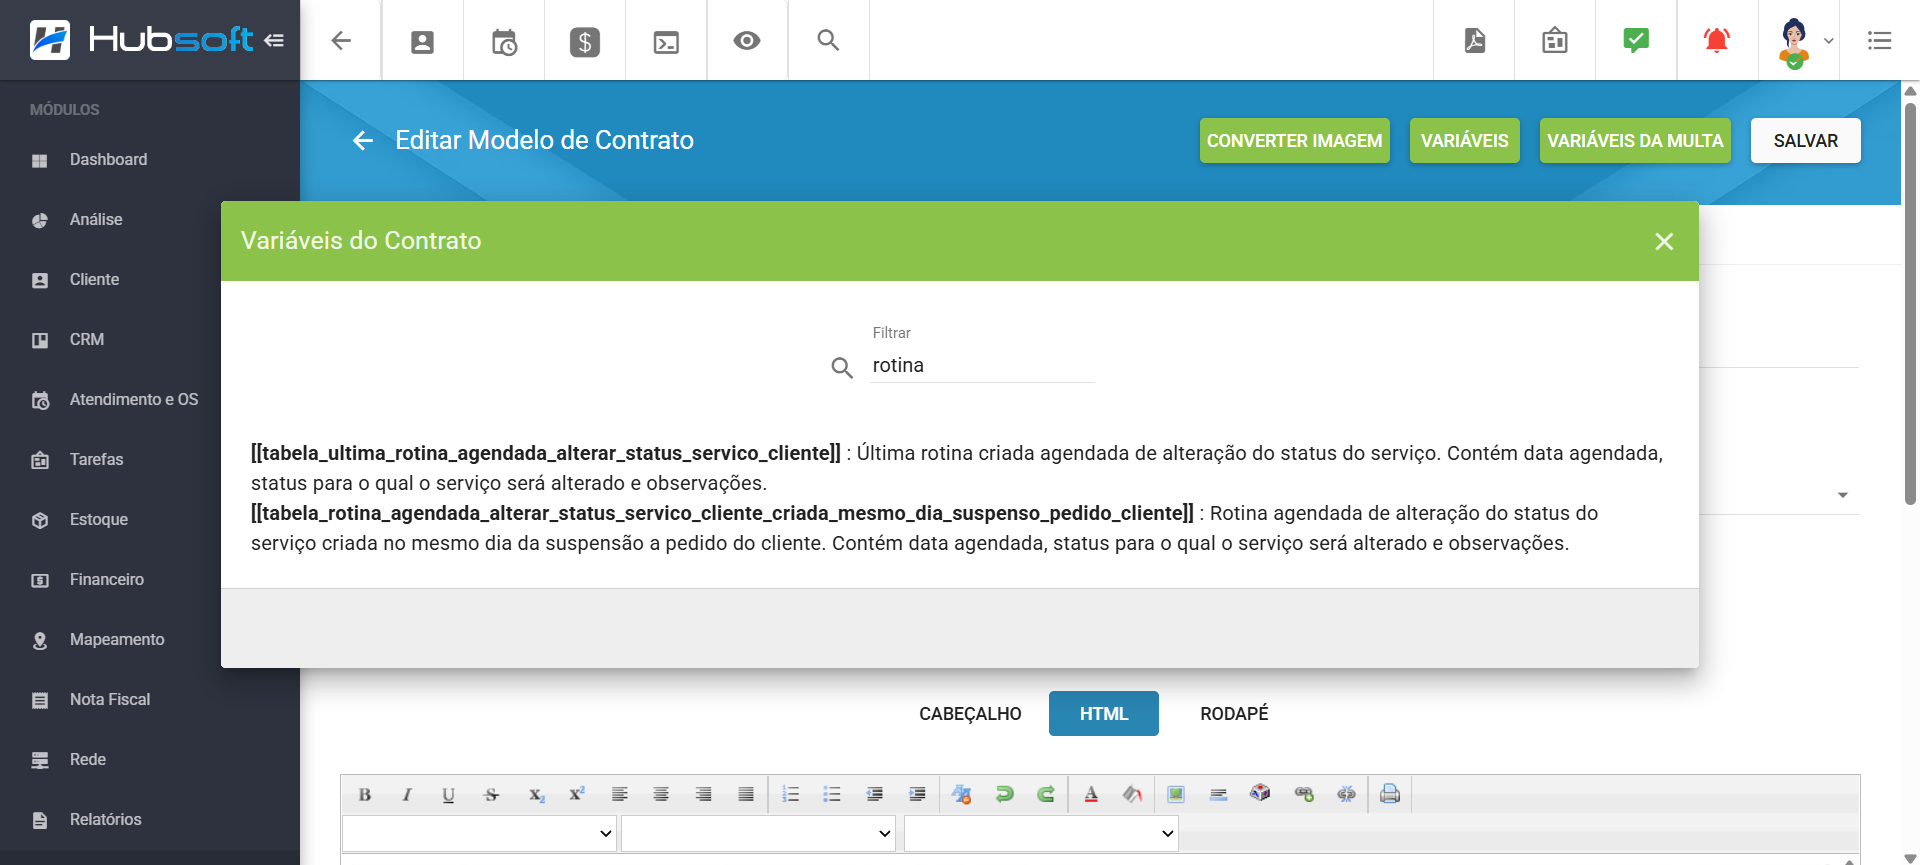Open the user avatar menu
This screenshot has height=865, width=1920.
click(x=1805, y=41)
